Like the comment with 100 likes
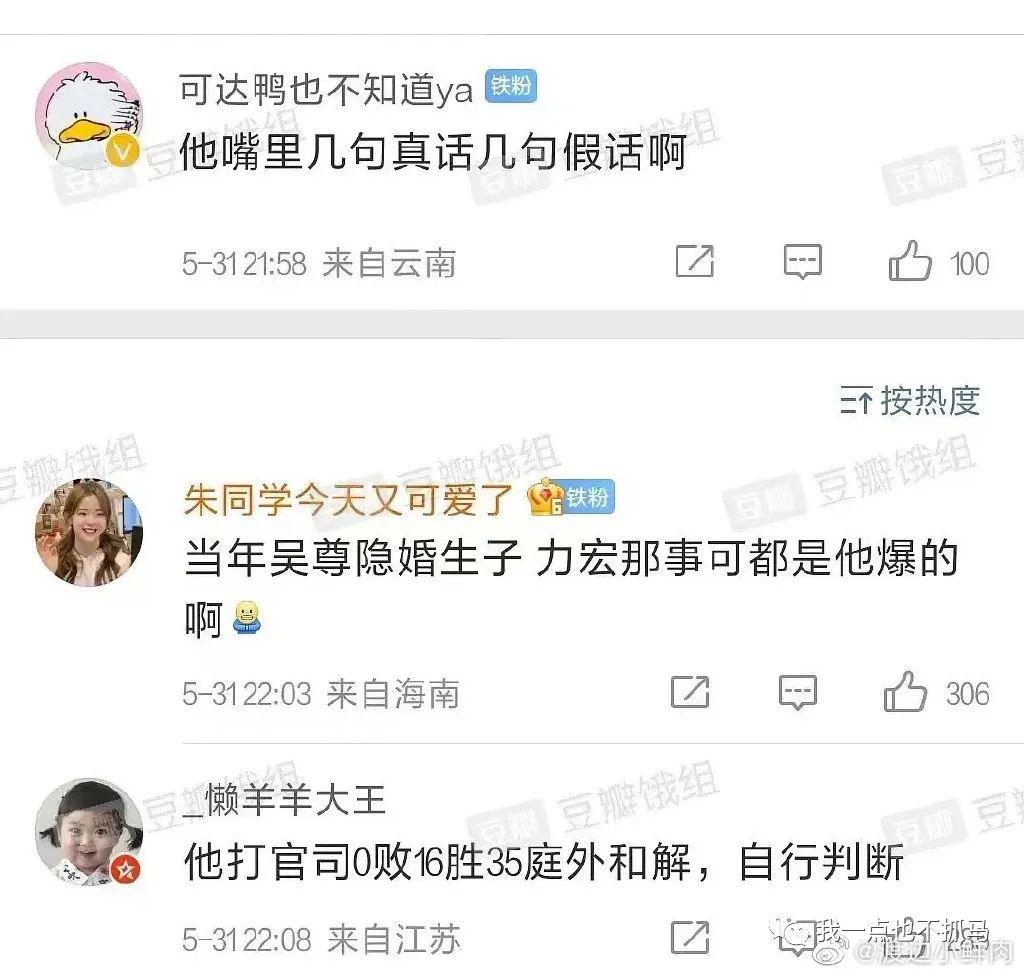 (909, 261)
